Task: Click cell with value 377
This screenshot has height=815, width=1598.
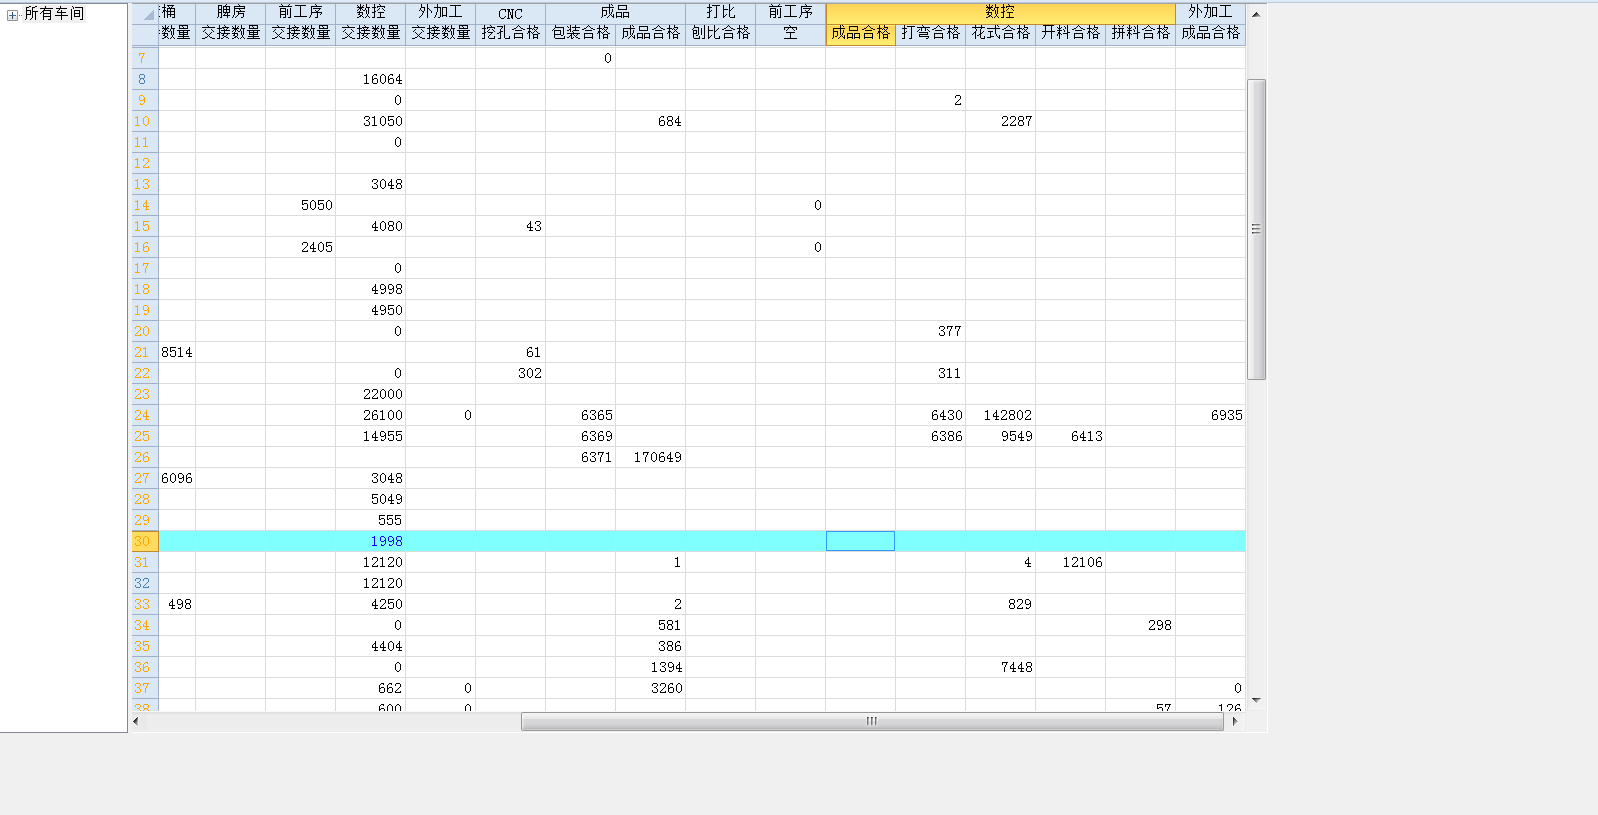Action: click(x=930, y=331)
